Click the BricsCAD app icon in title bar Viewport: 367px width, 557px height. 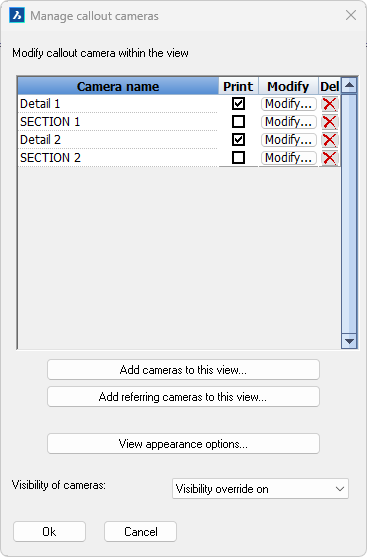17,16
